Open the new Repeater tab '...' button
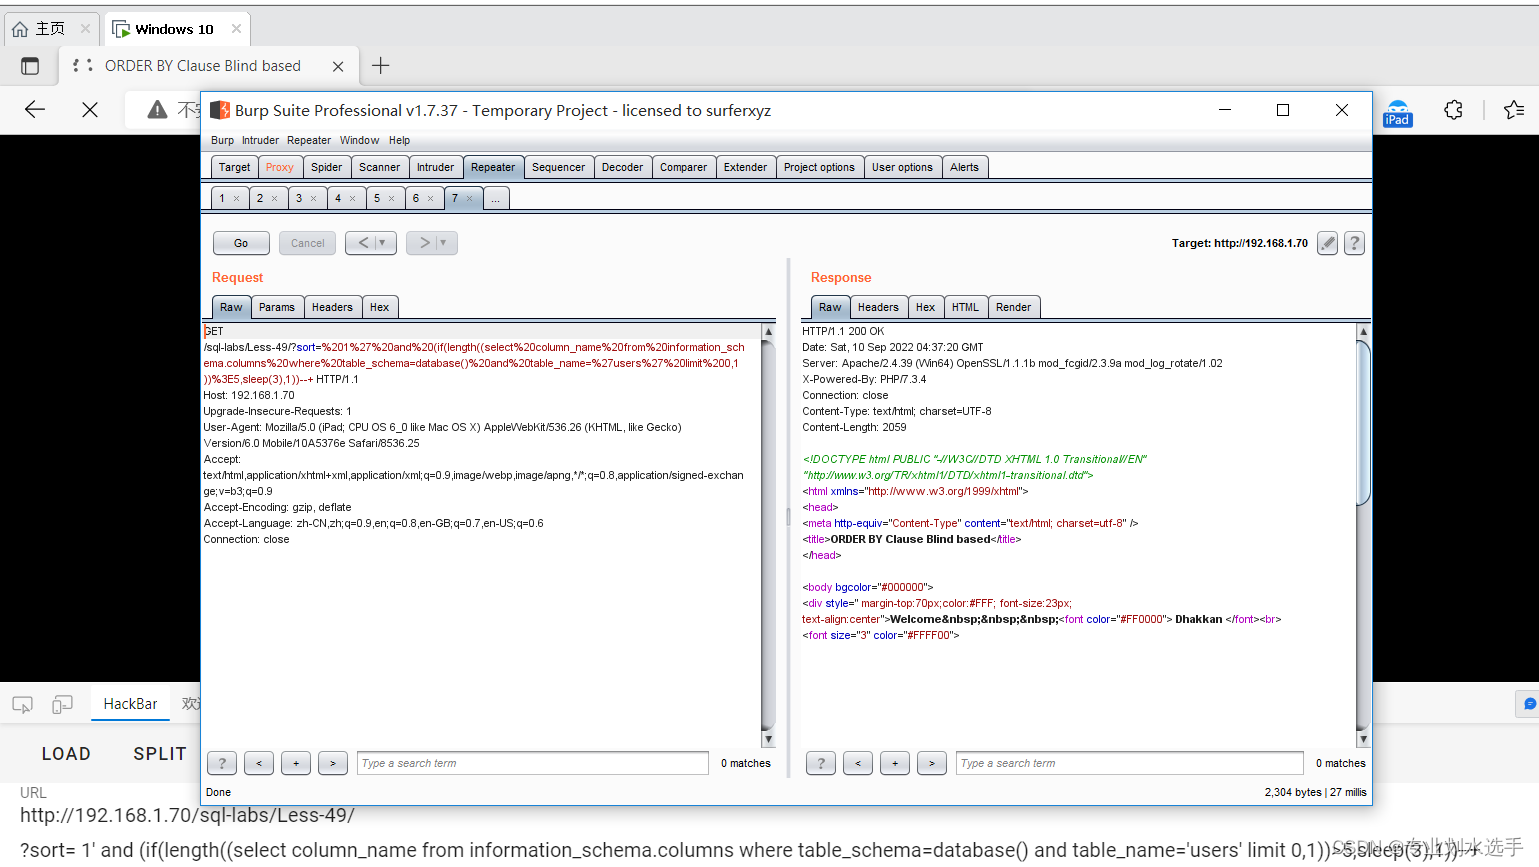 (496, 198)
